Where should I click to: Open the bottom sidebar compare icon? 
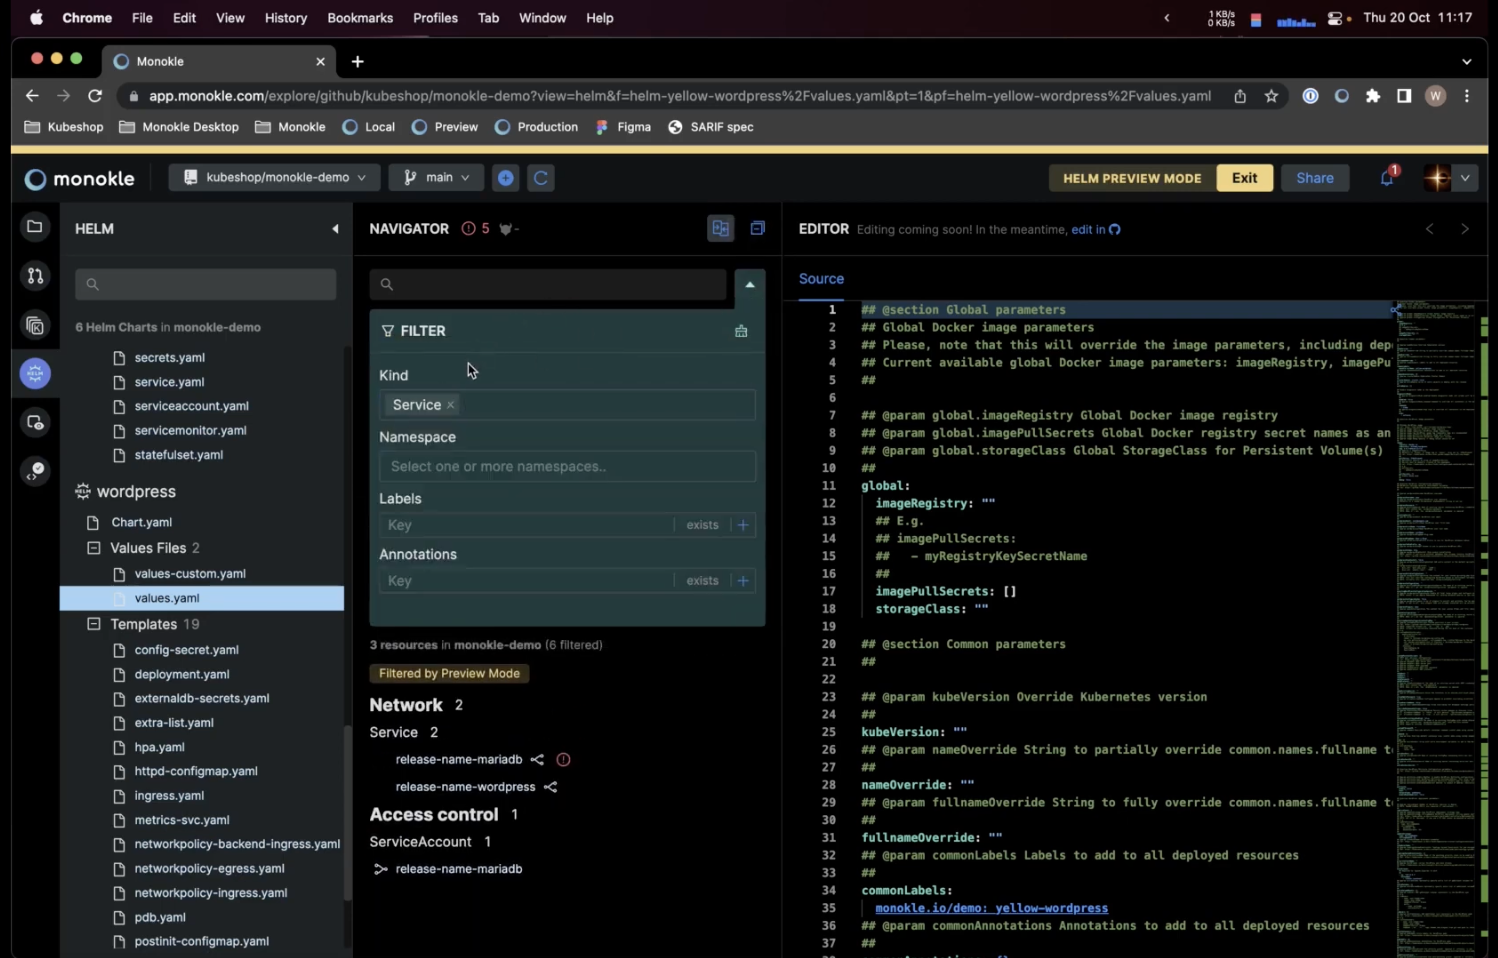pyautogui.click(x=35, y=472)
